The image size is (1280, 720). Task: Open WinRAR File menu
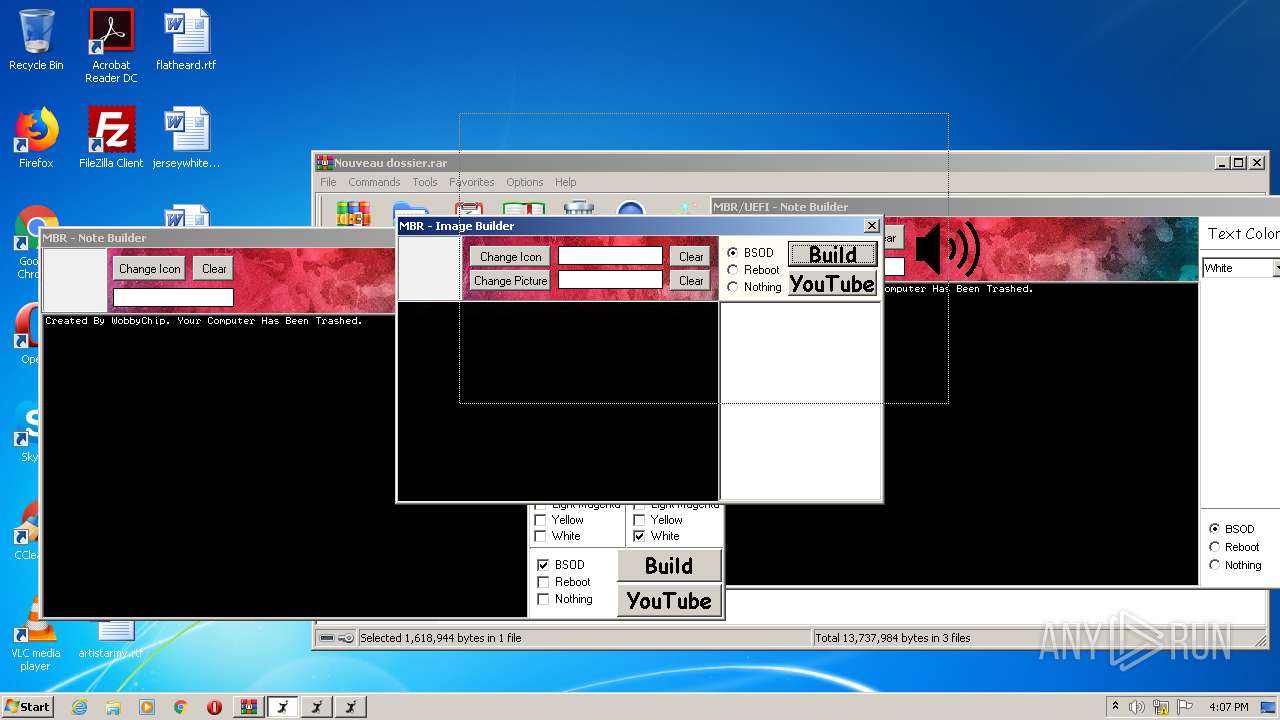328,182
